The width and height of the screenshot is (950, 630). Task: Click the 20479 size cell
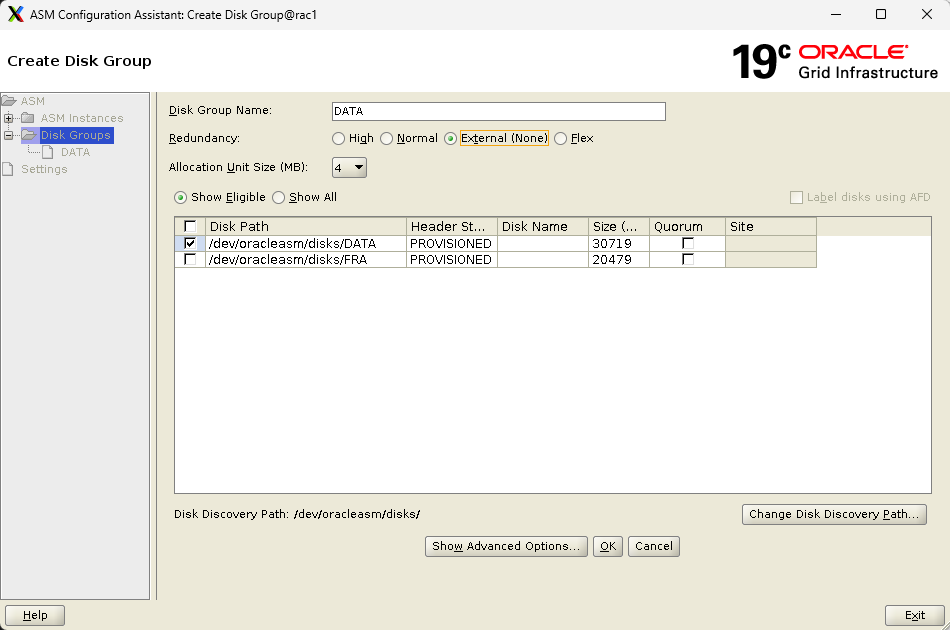point(619,260)
